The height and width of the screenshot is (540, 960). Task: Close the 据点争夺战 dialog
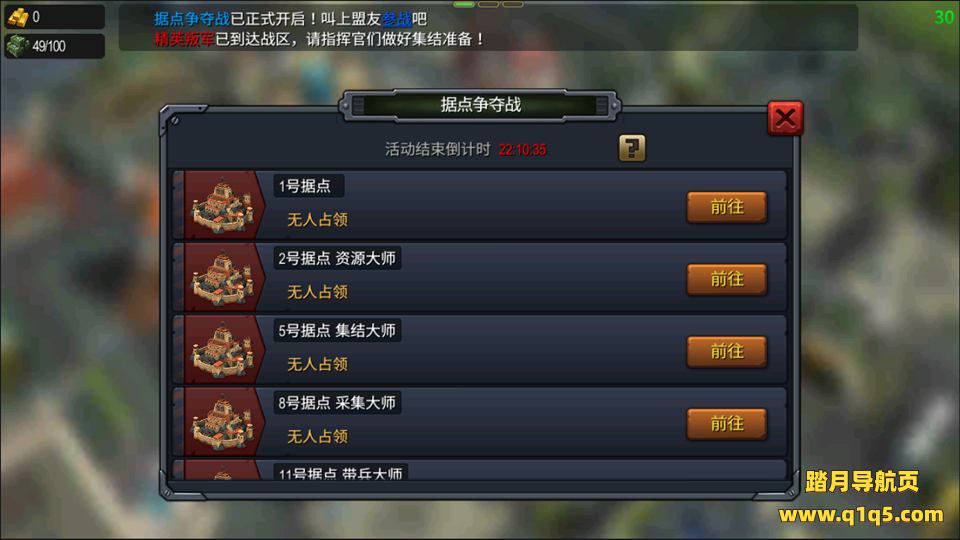point(786,118)
